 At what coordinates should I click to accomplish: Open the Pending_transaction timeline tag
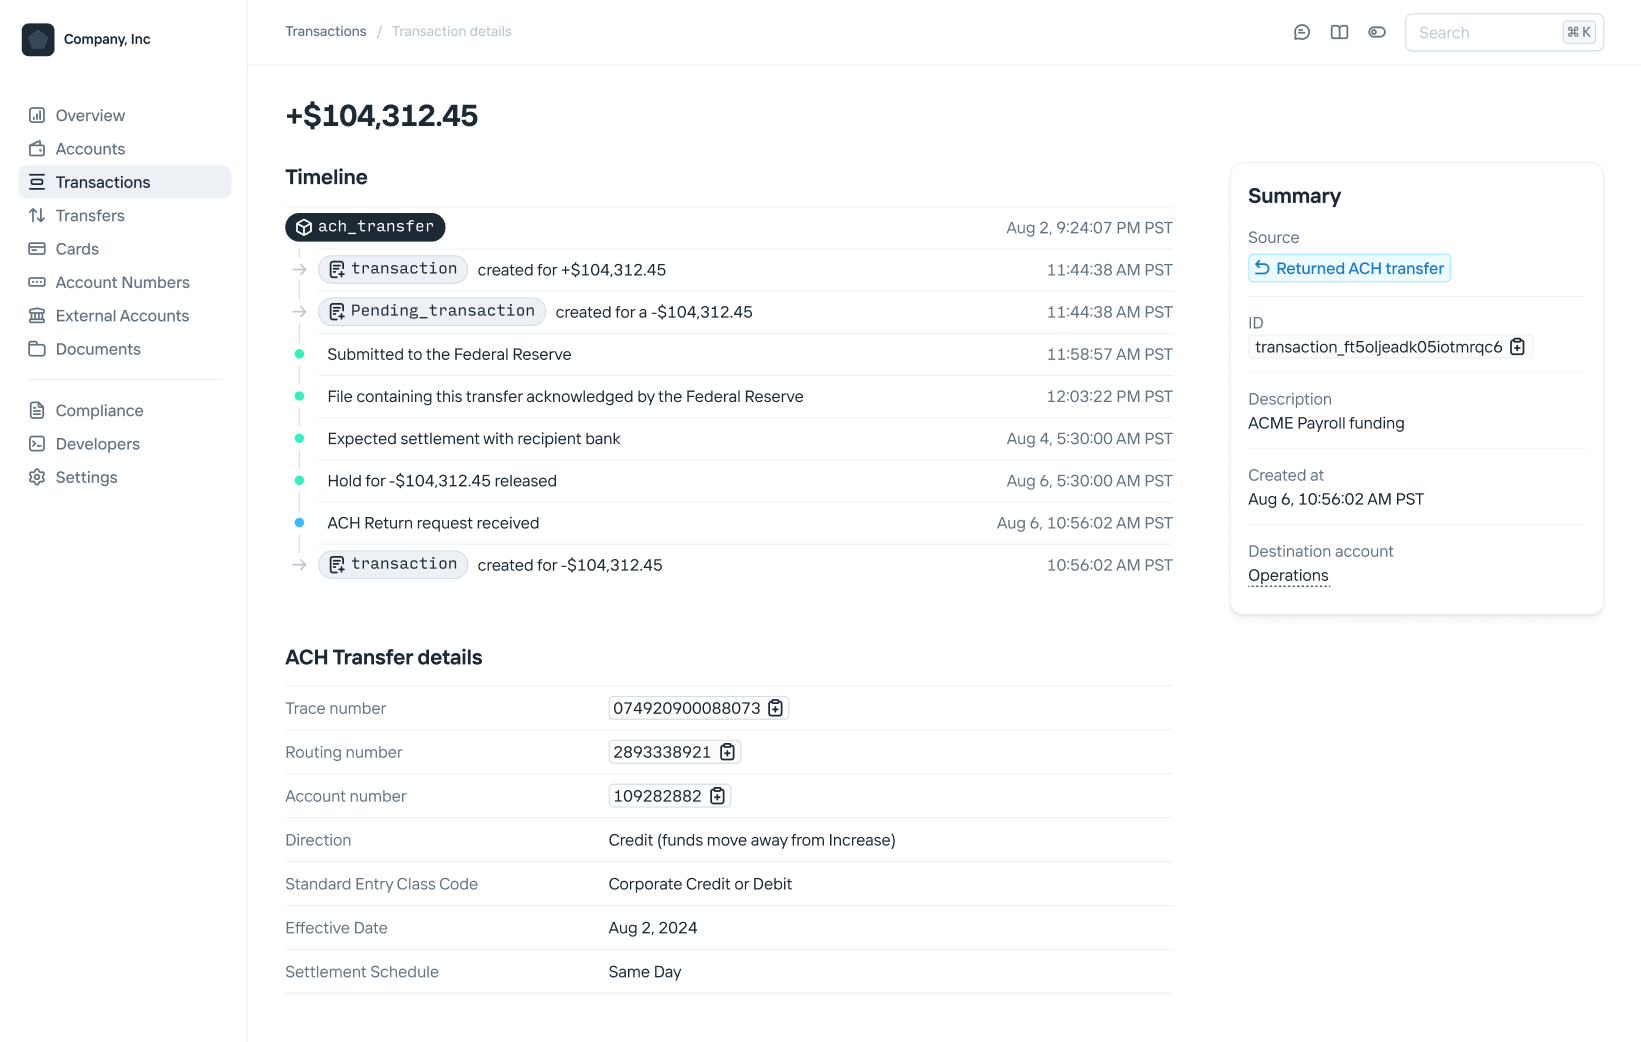point(432,312)
